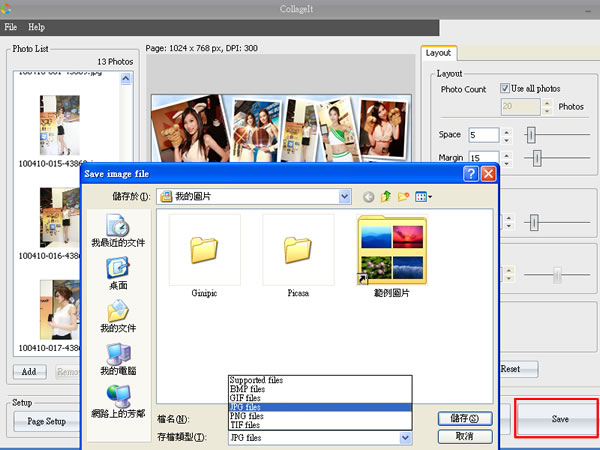Choose JPG files type option
The width and height of the screenshot is (600, 450).
click(320, 407)
